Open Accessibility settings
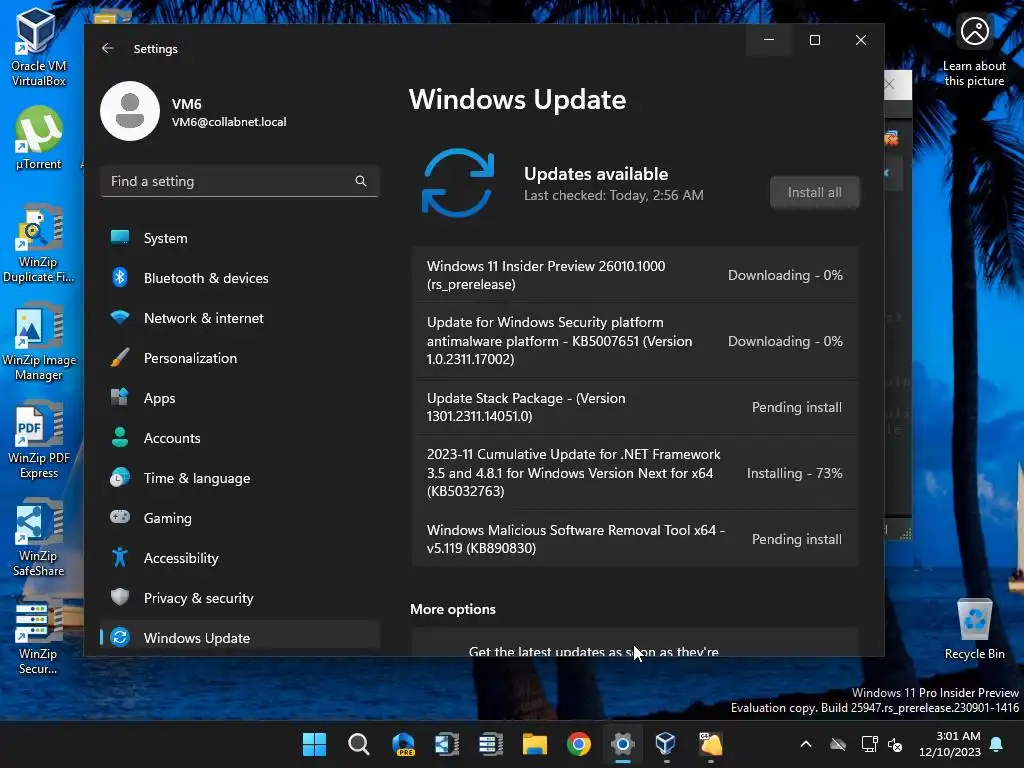The width and height of the screenshot is (1024, 768). click(240, 557)
